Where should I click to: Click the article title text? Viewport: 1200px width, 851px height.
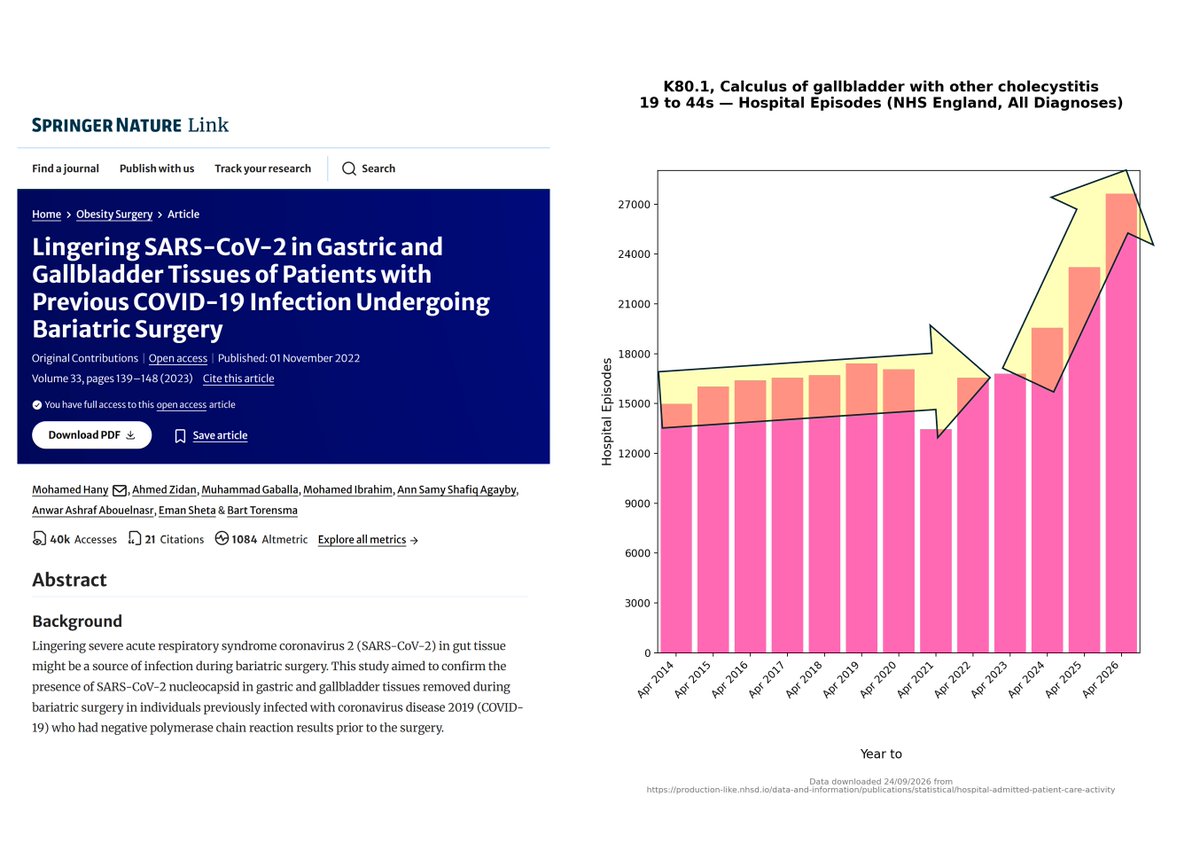coord(261,288)
